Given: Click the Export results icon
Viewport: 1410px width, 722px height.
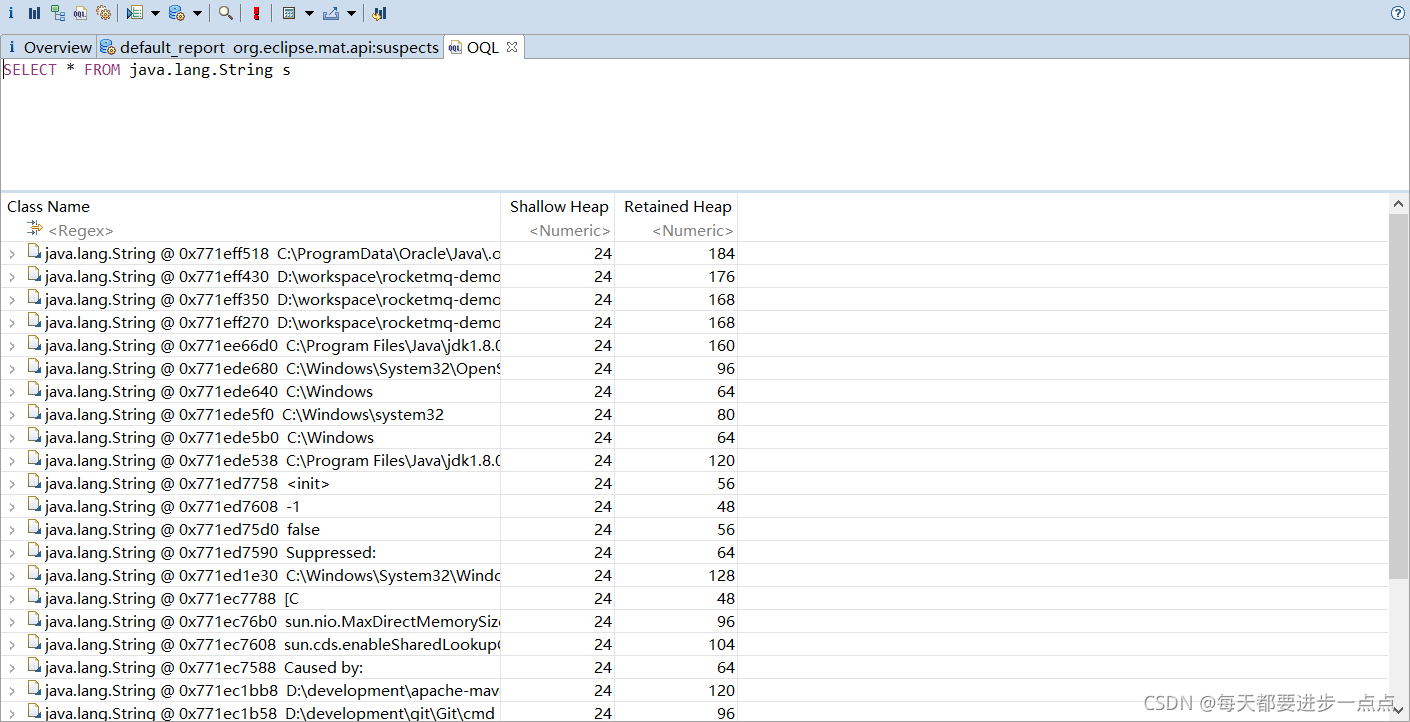Looking at the screenshot, I should (331, 13).
